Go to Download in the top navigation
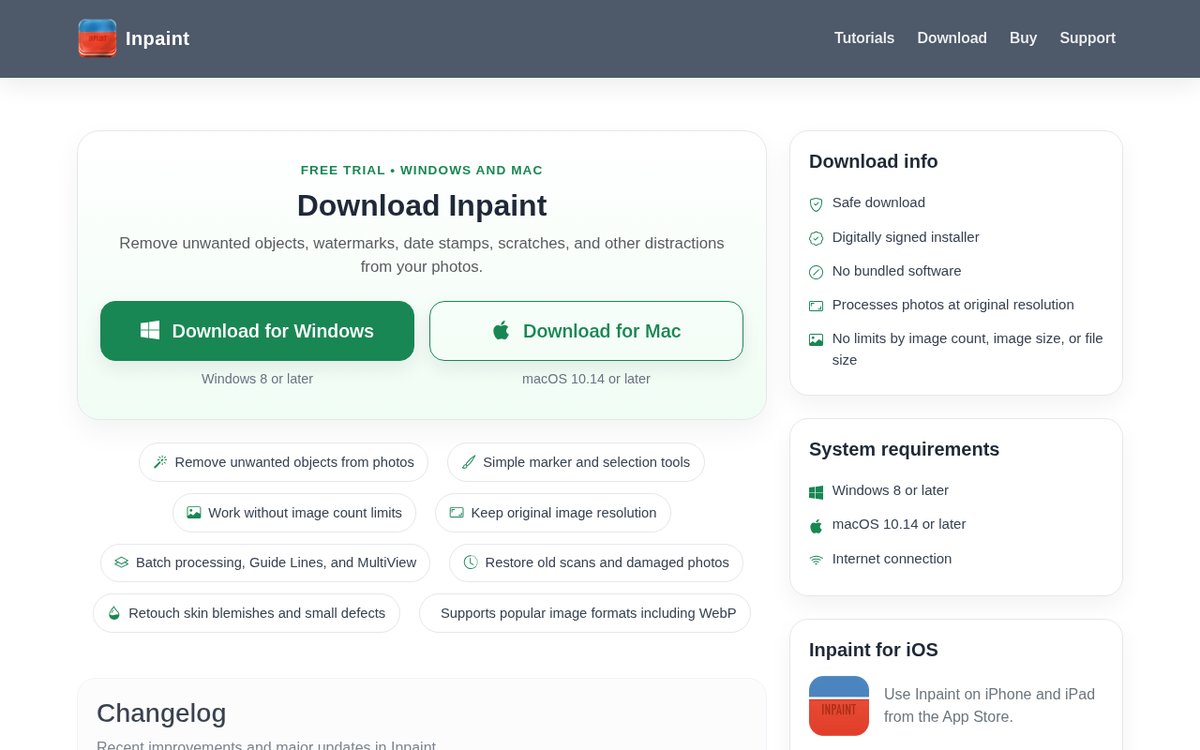Viewport: 1200px width, 750px height. [952, 38]
